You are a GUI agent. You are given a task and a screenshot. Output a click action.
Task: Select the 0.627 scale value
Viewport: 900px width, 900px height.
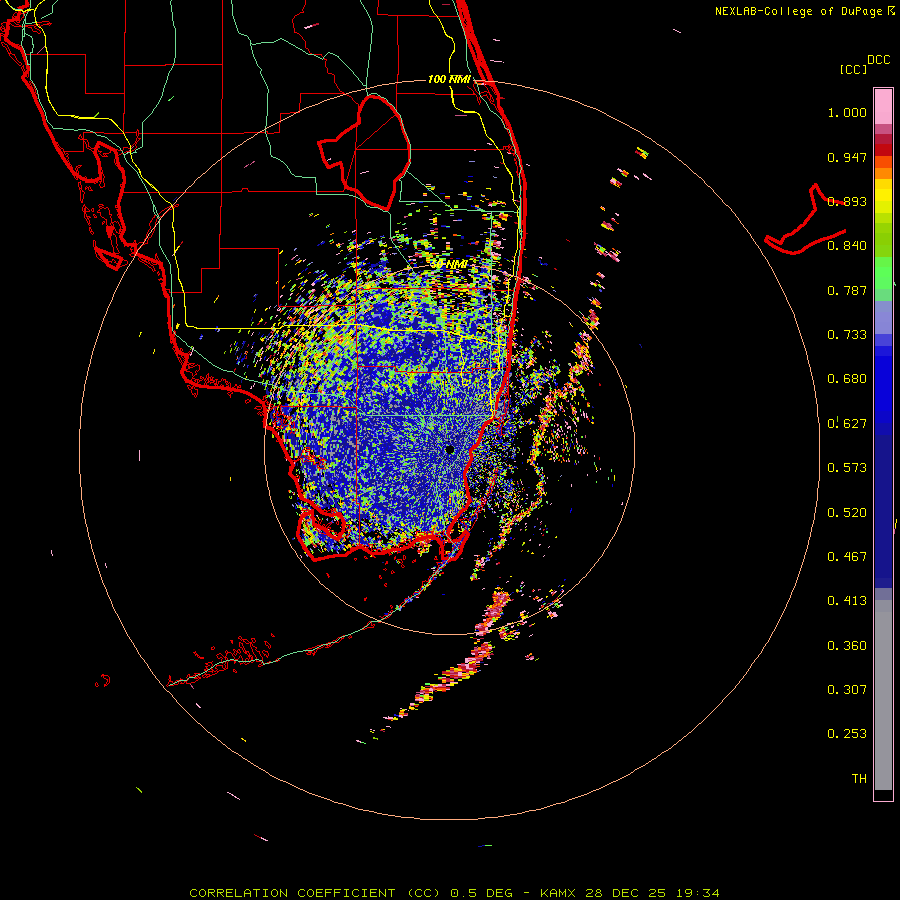pos(847,424)
